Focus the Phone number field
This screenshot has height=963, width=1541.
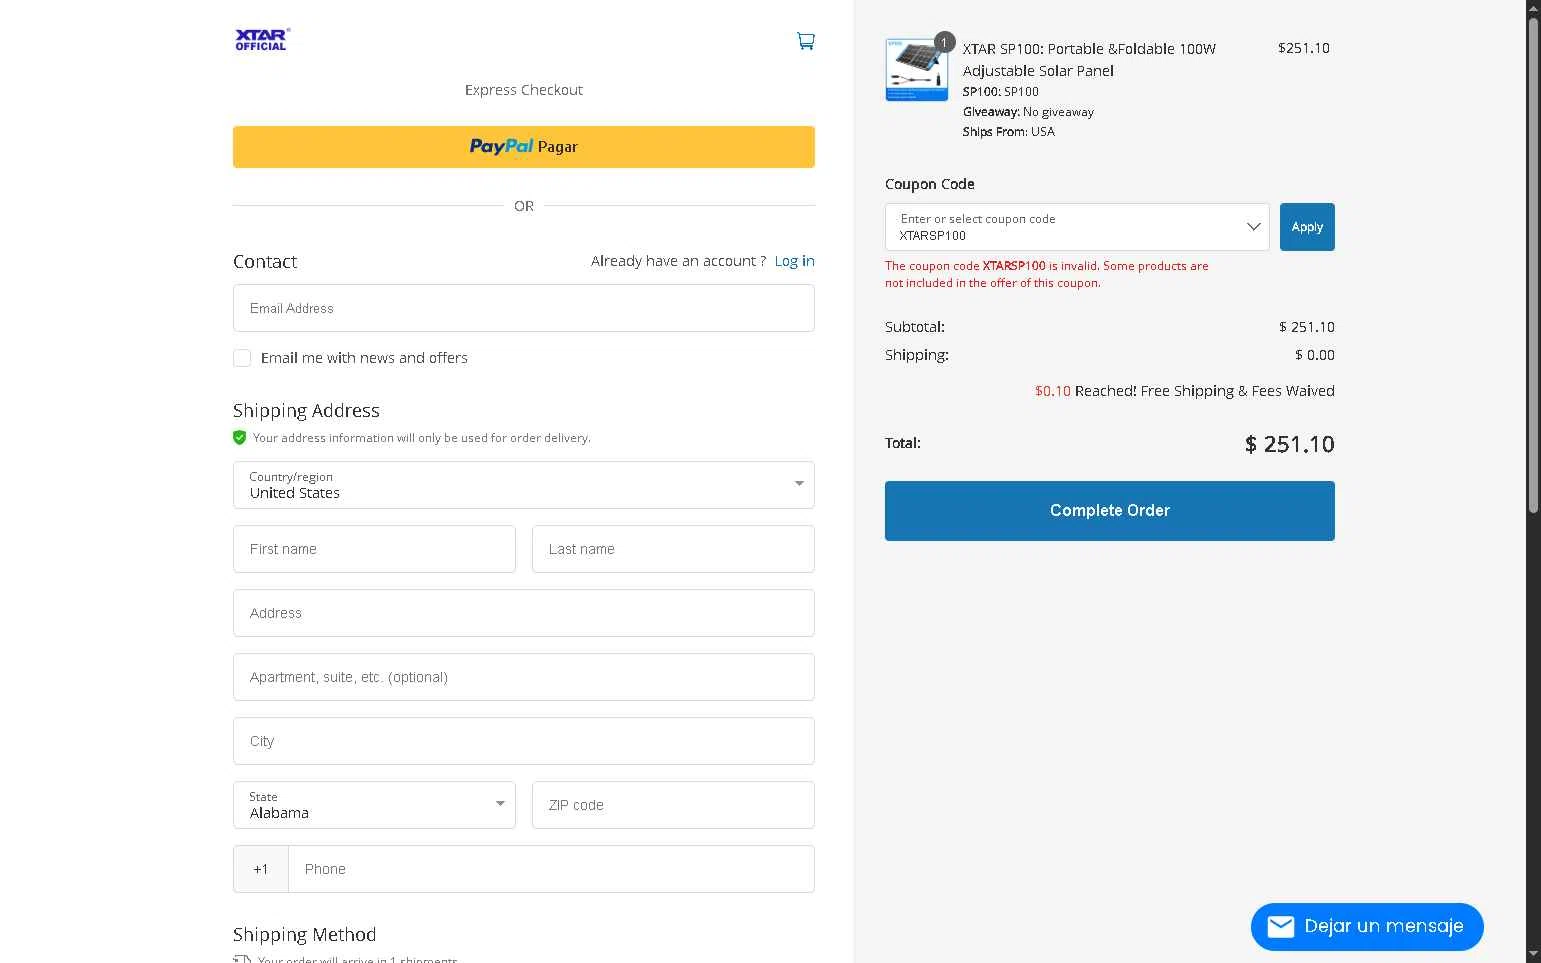[551, 869]
